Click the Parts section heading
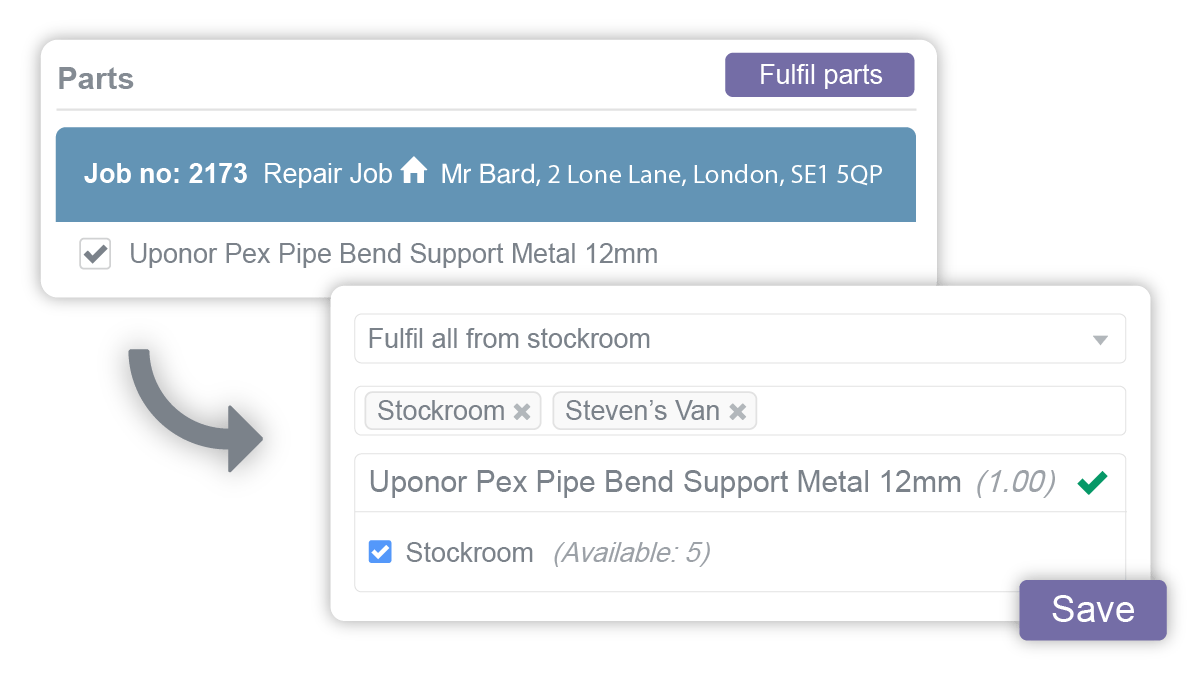Screen dimensions: 1200x675 (96, 79)
